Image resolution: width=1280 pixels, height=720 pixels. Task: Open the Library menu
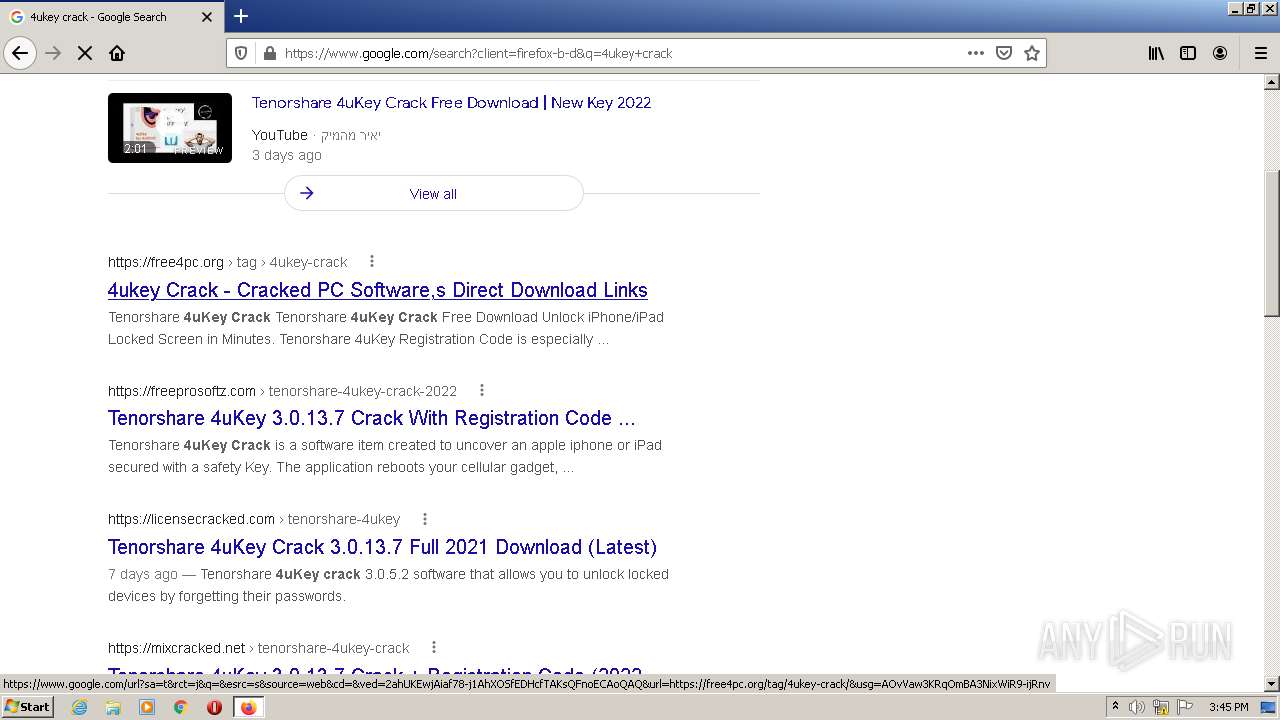click(1156, 53)
